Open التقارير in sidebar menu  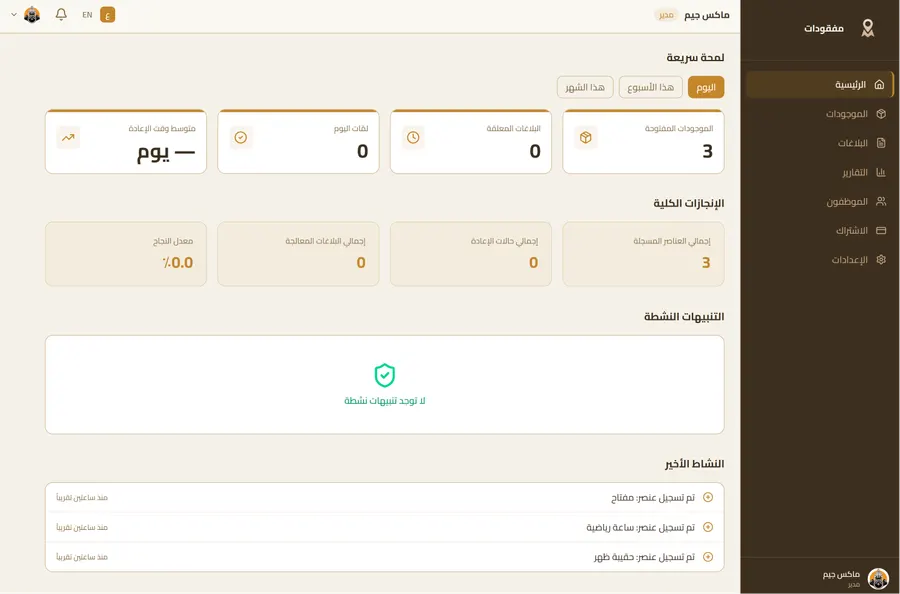(x=820, y=172)
